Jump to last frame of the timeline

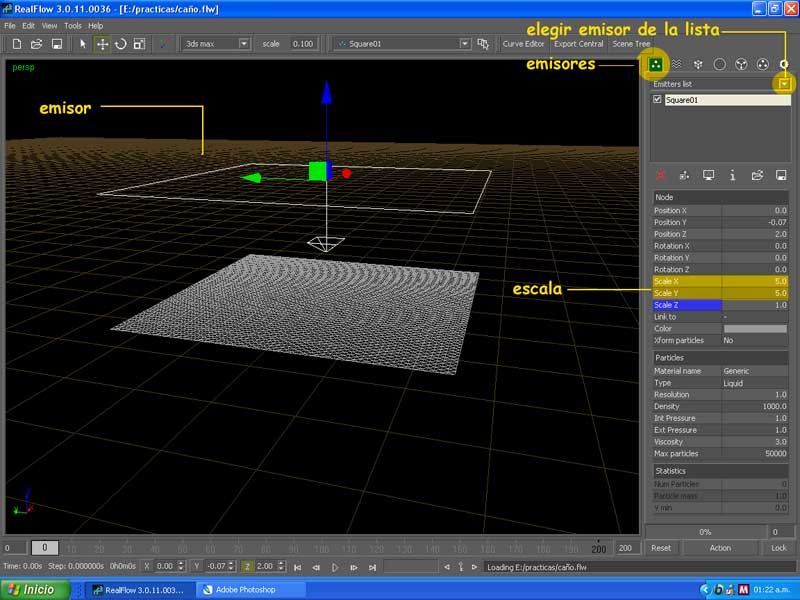click(372, 567)
